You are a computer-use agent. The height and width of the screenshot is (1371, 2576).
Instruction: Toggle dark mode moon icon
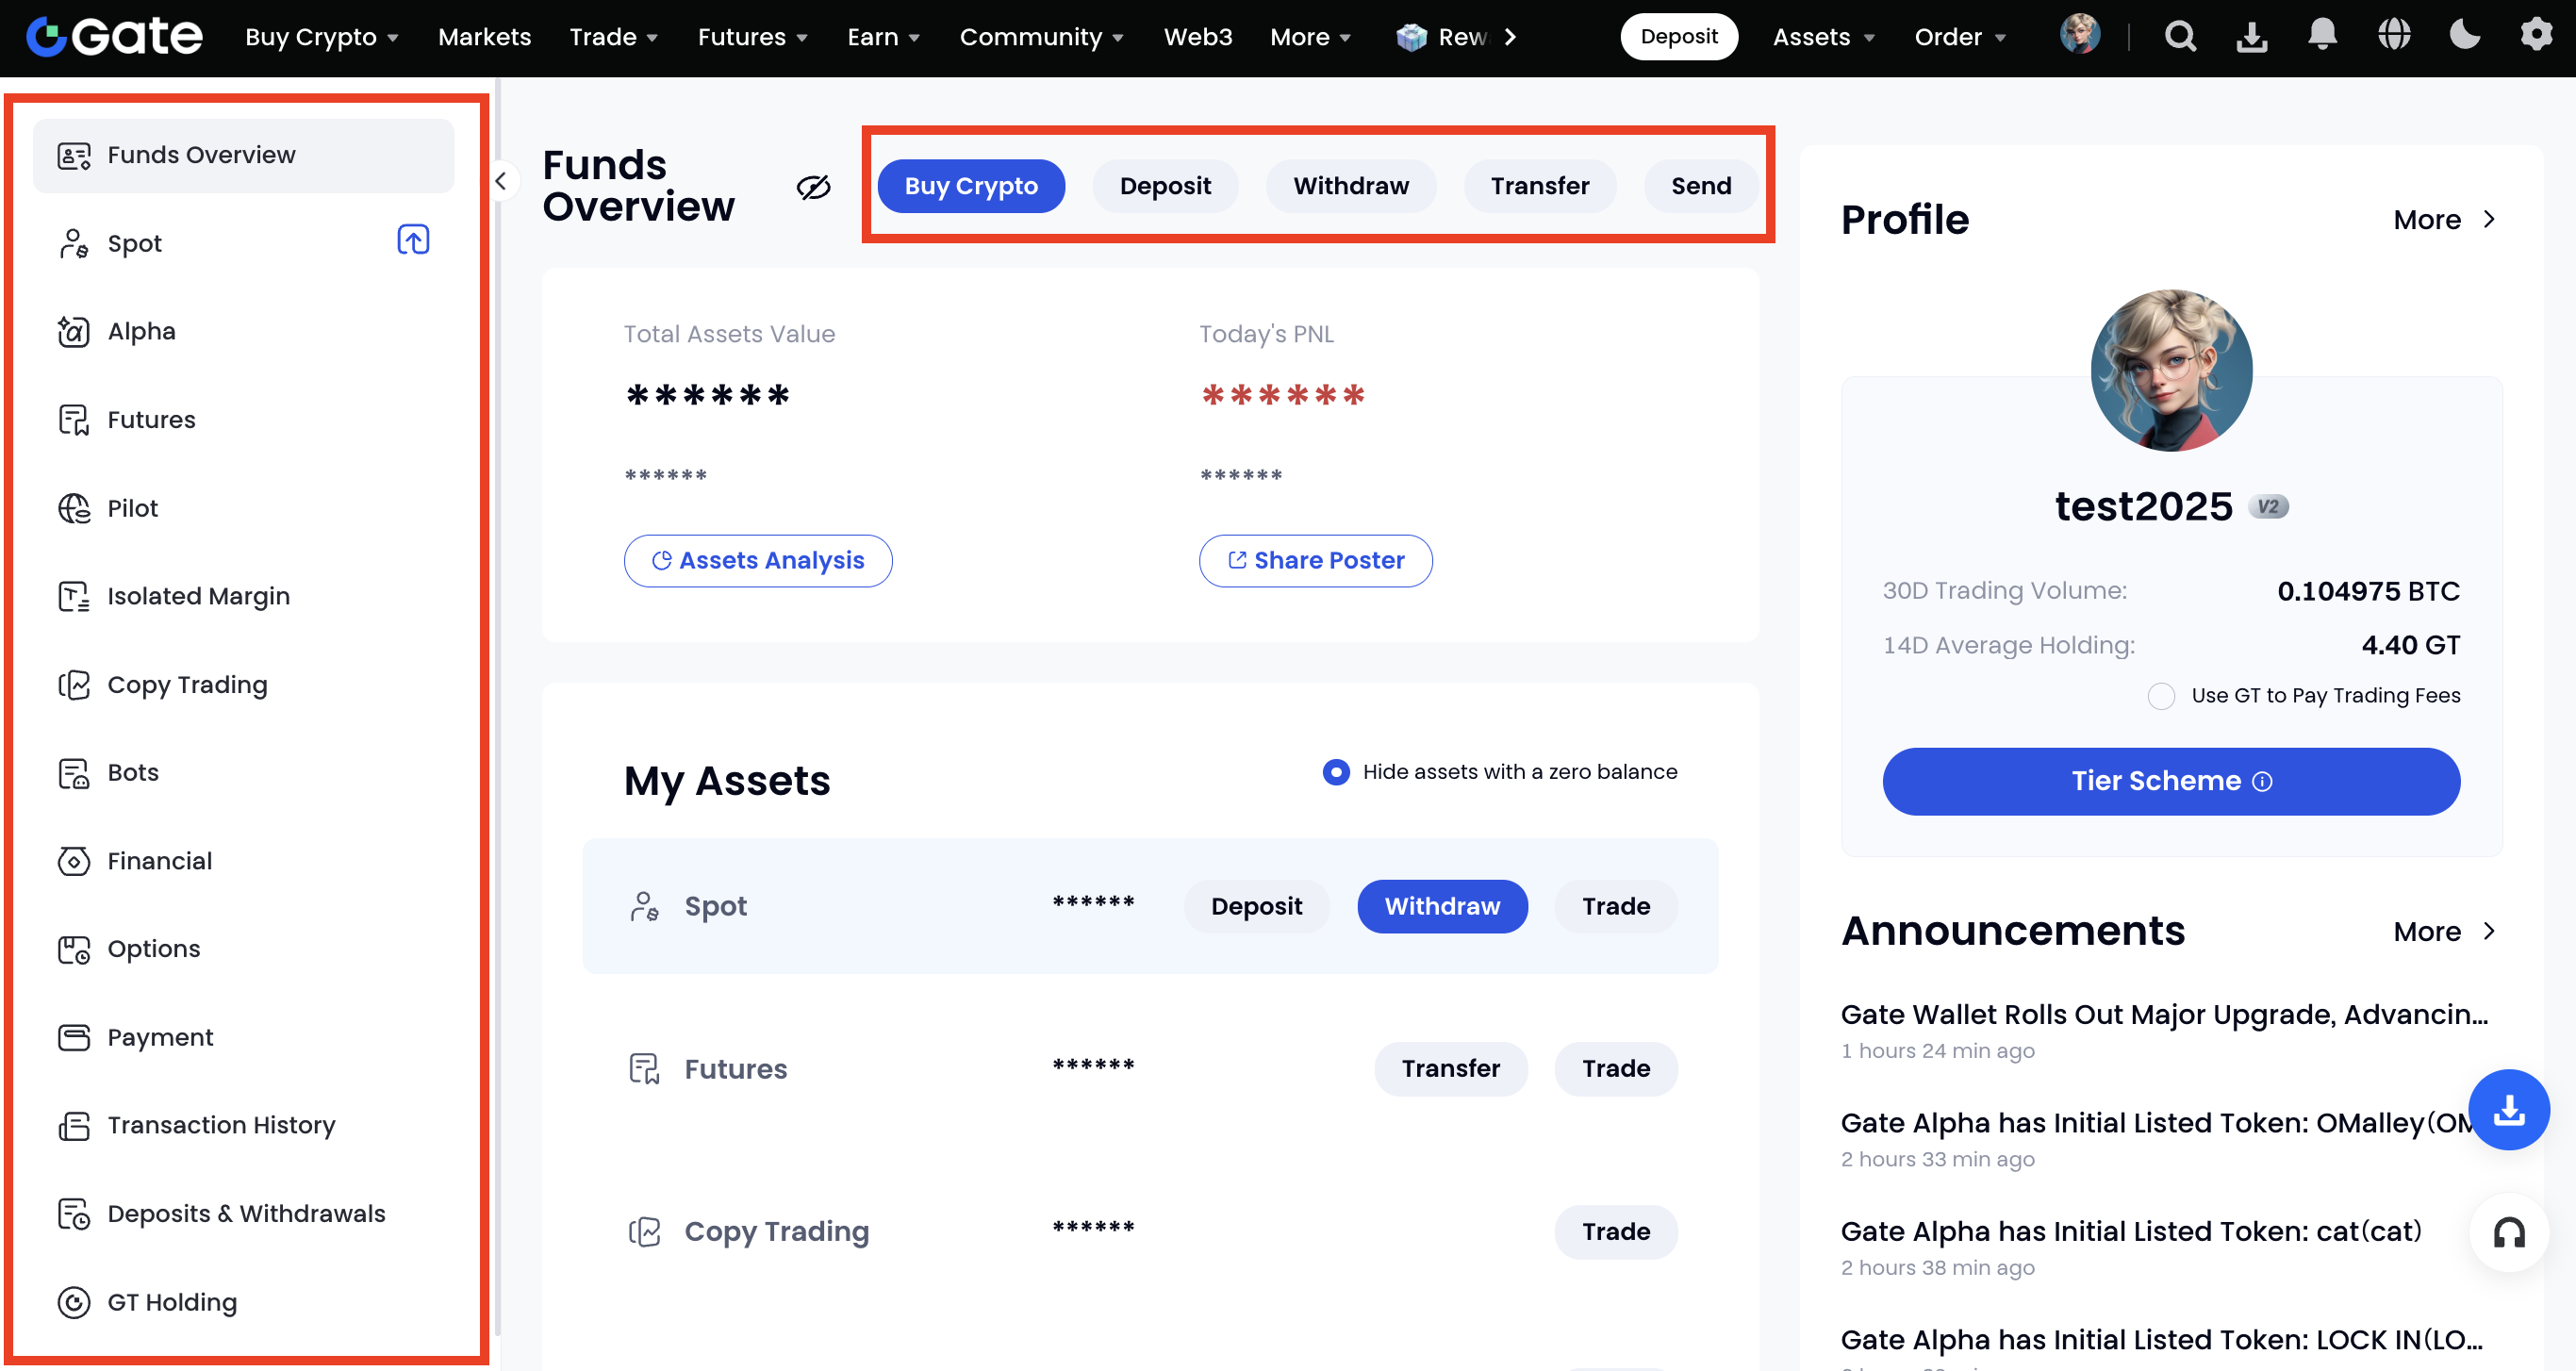pyautogui.click(x=2465, y=36)
